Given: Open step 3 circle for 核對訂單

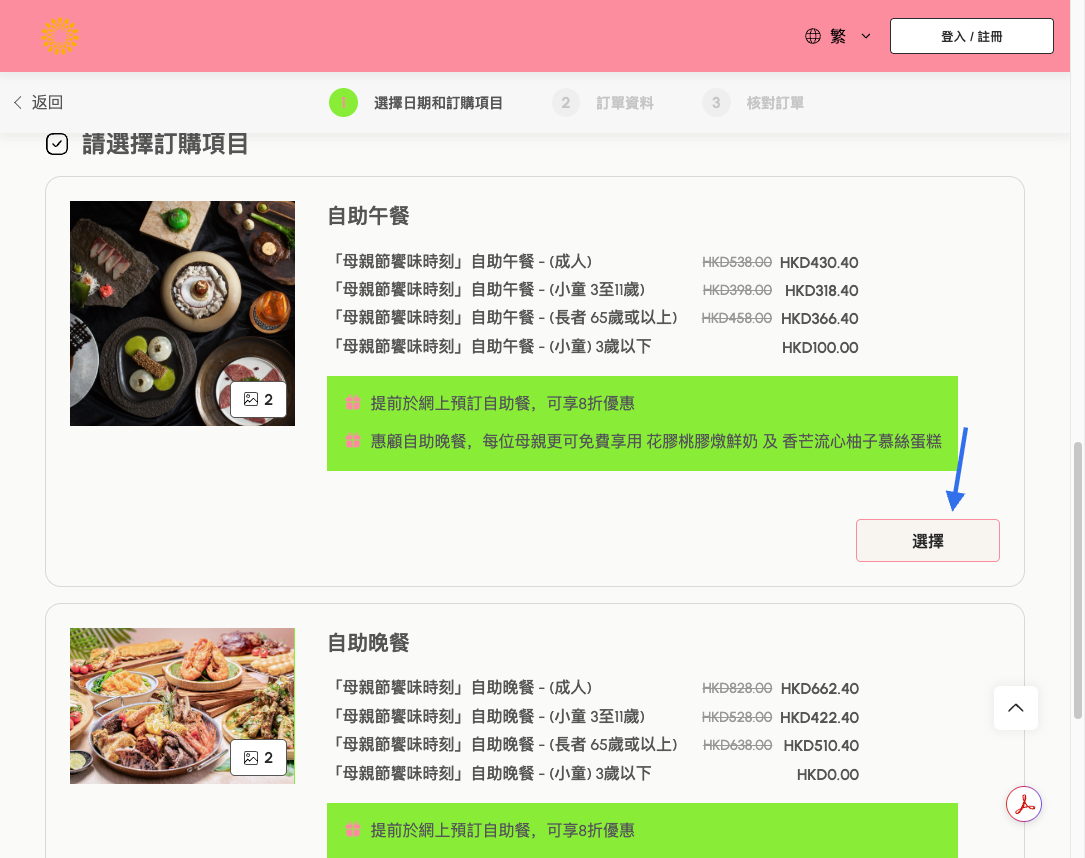Looking at the screenshot, I should [716, 102].
